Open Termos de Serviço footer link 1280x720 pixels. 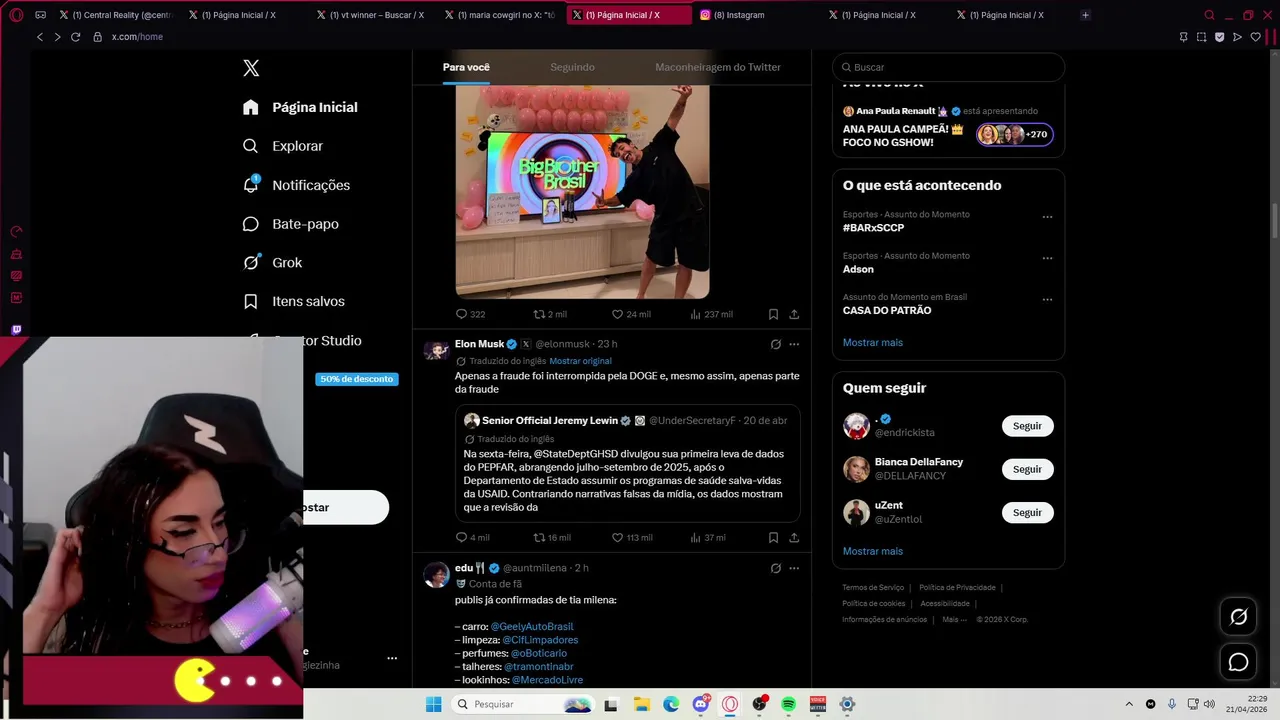point(873,588)
